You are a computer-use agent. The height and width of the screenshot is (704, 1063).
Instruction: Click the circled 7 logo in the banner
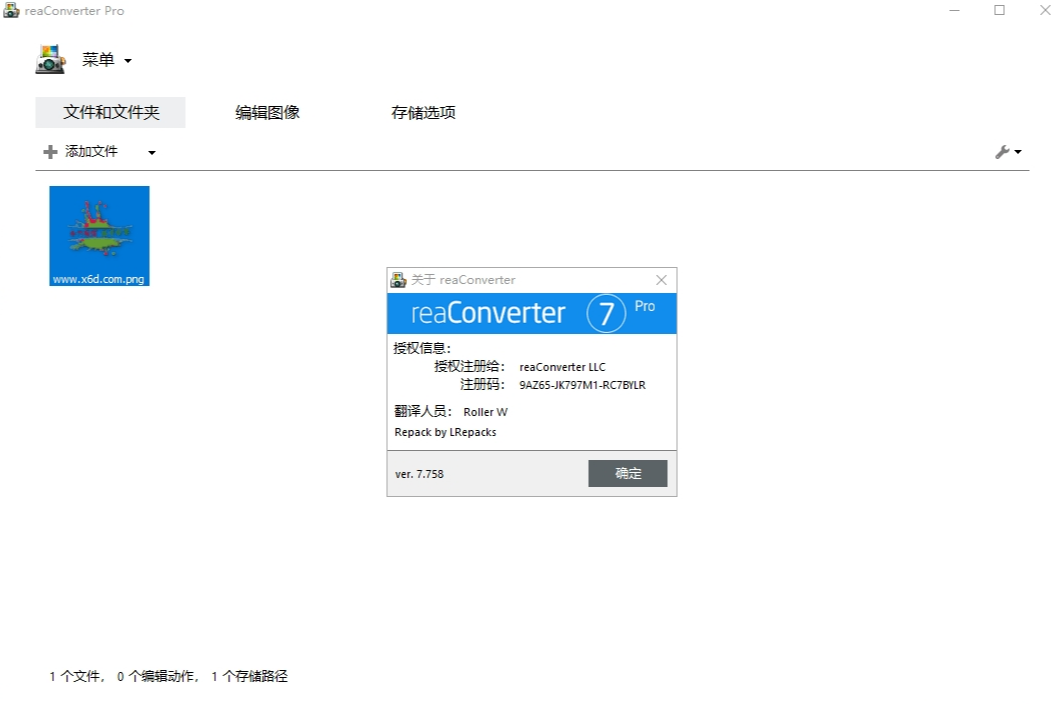[606, 313]
